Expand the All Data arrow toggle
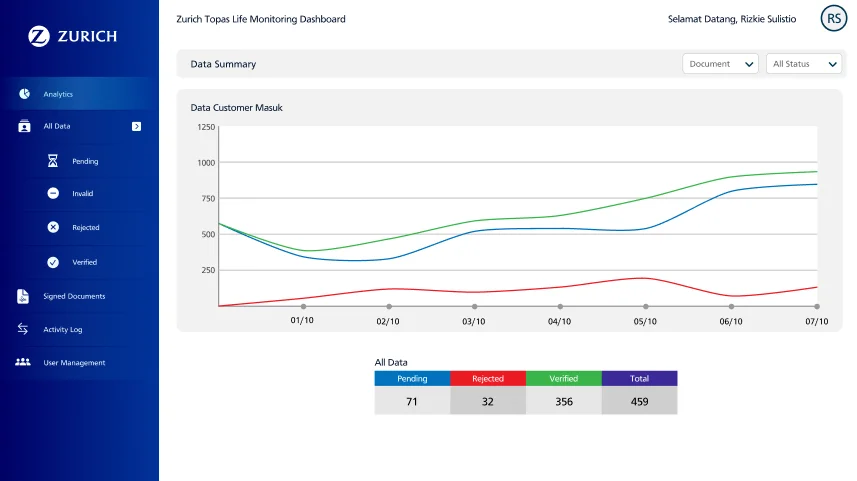Viewport: 857px width, 481px height. coord(137,126)
